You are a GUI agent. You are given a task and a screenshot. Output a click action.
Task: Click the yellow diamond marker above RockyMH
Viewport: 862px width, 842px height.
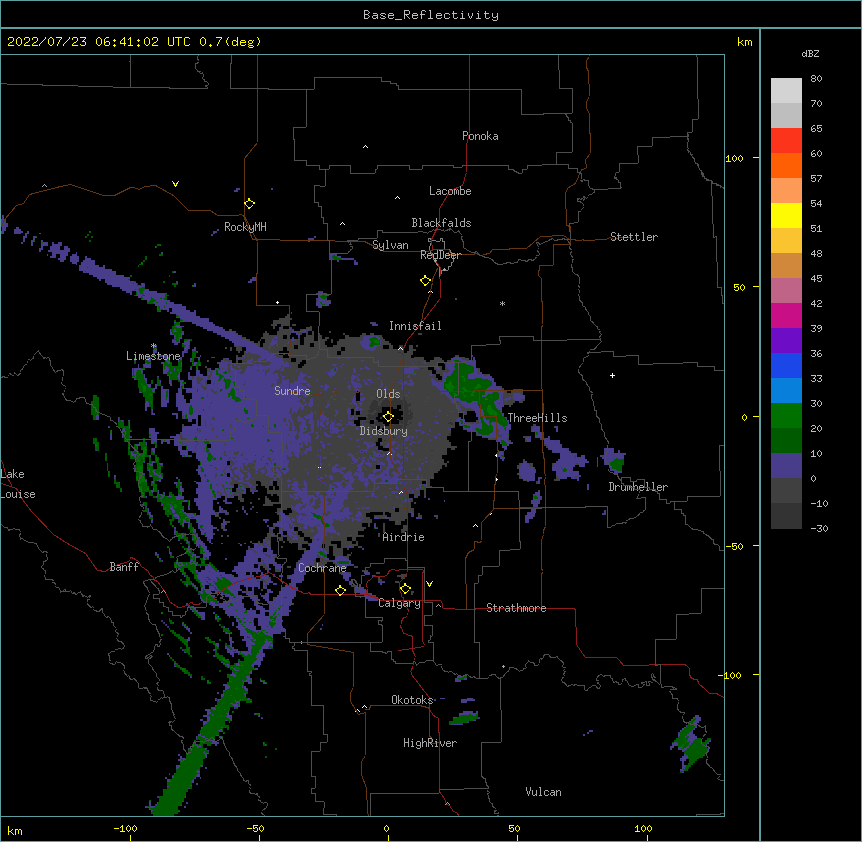click(x=249, y=204)
